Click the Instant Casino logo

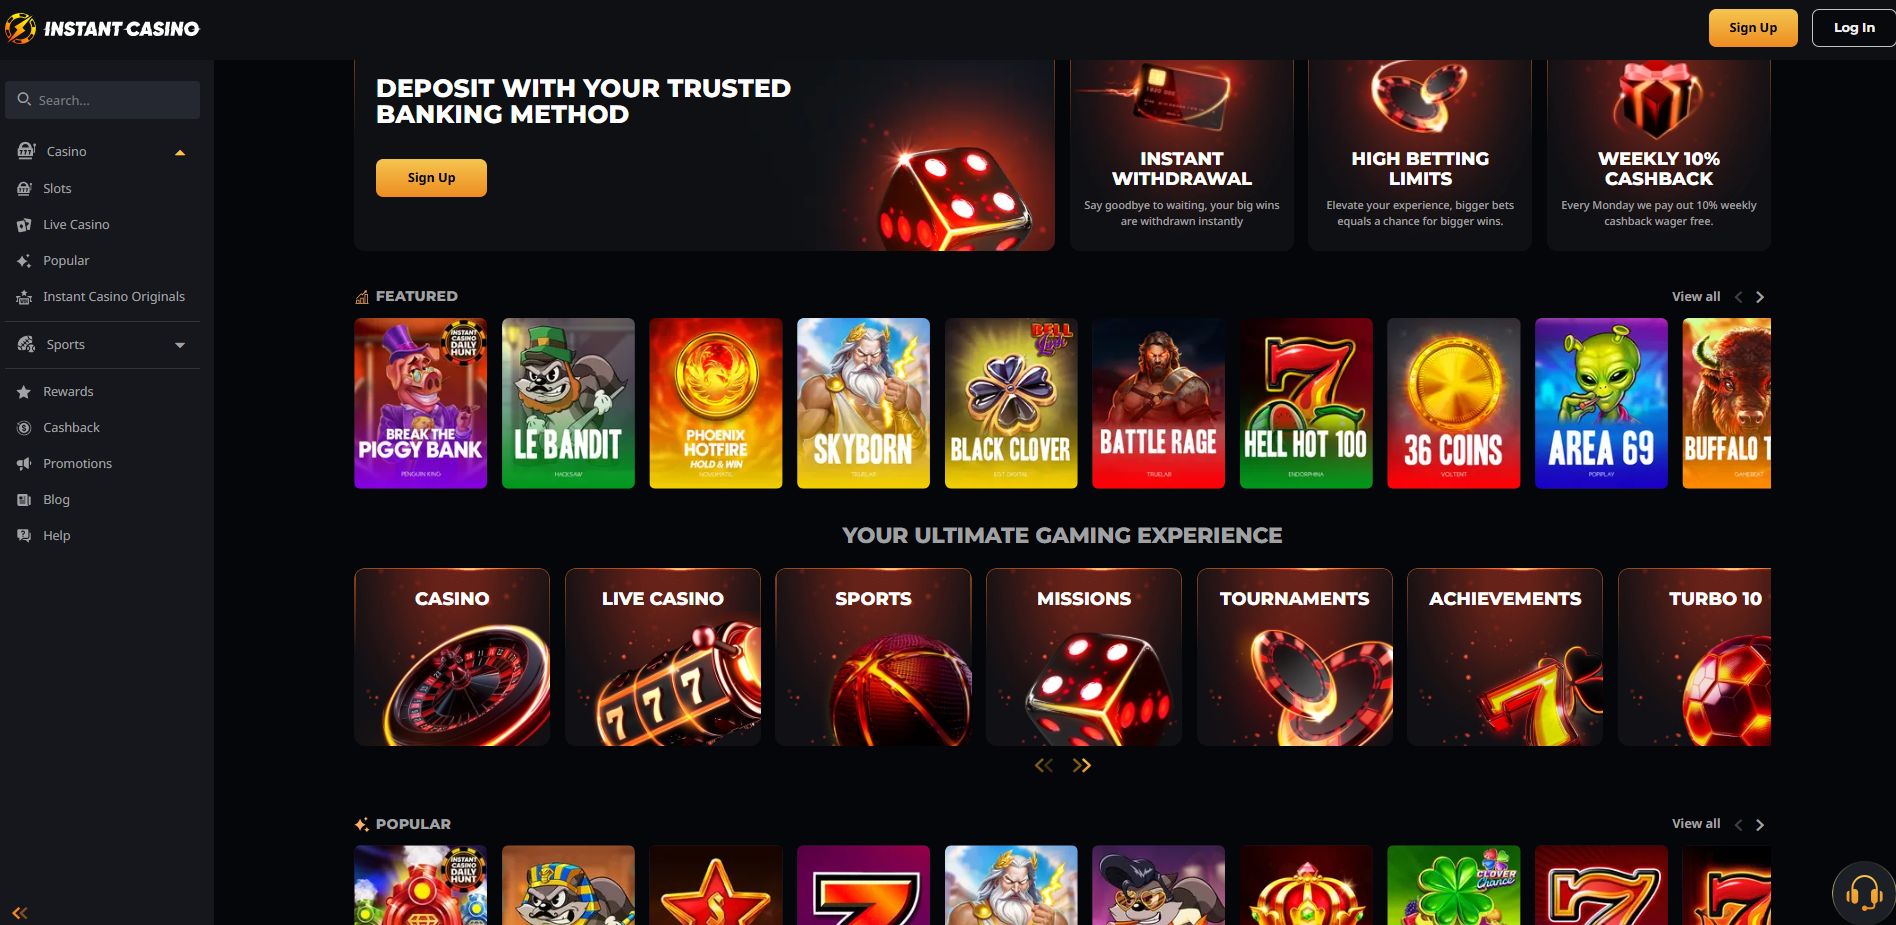[x=102, y=29]
